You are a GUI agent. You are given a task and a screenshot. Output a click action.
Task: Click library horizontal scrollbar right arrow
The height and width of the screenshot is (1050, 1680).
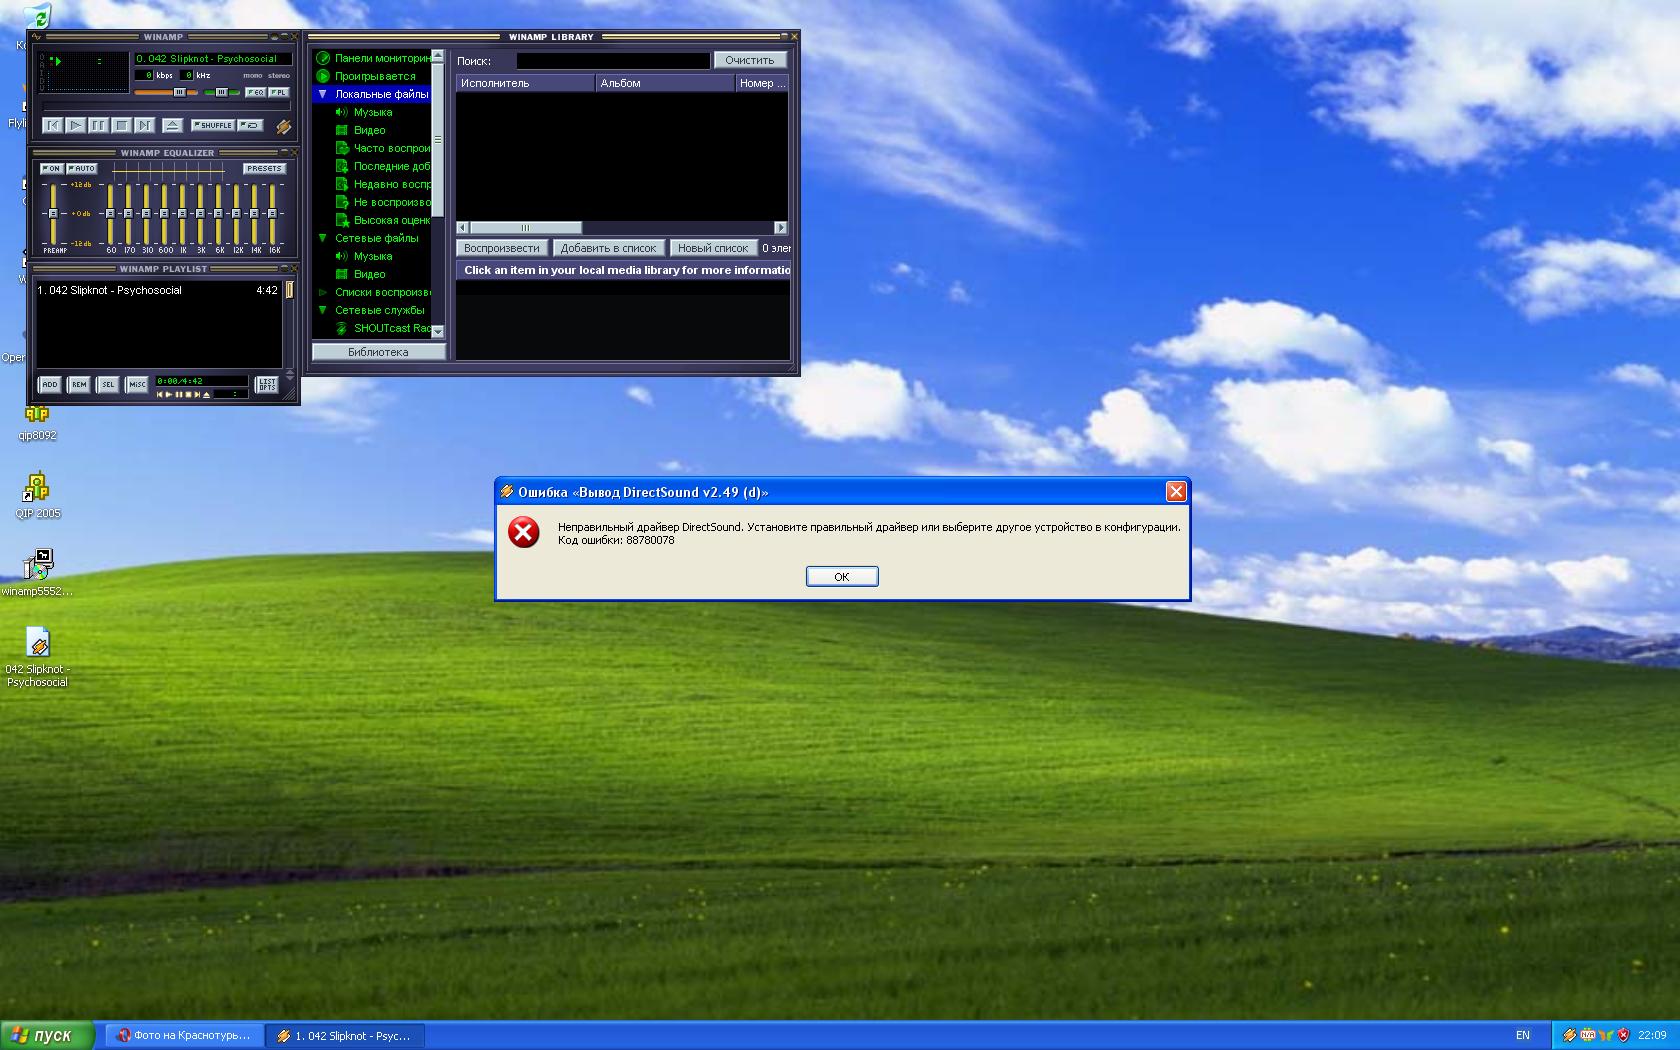[781, 228]
